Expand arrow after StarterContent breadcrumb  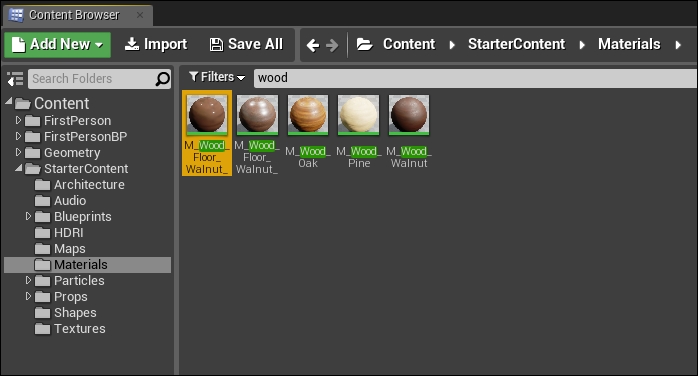[582, 45]
